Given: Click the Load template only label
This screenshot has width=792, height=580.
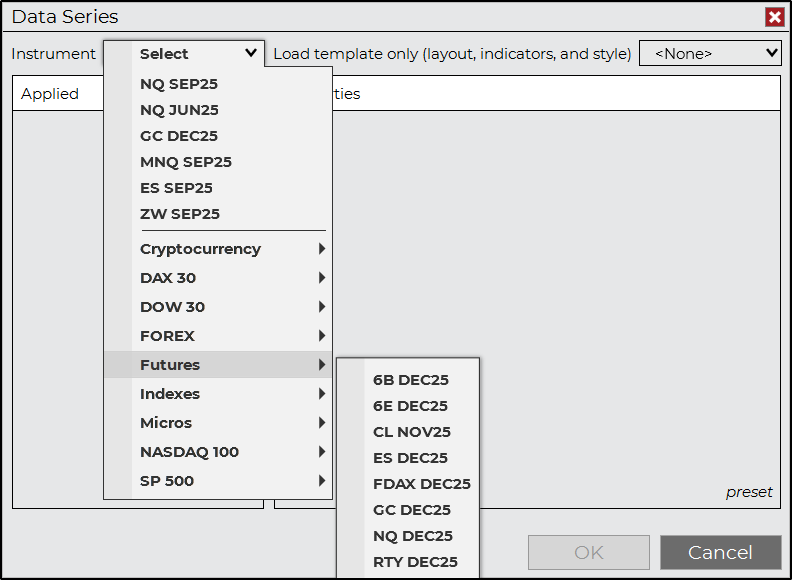Looking at the screenshot, I should (x=452, y=54).
